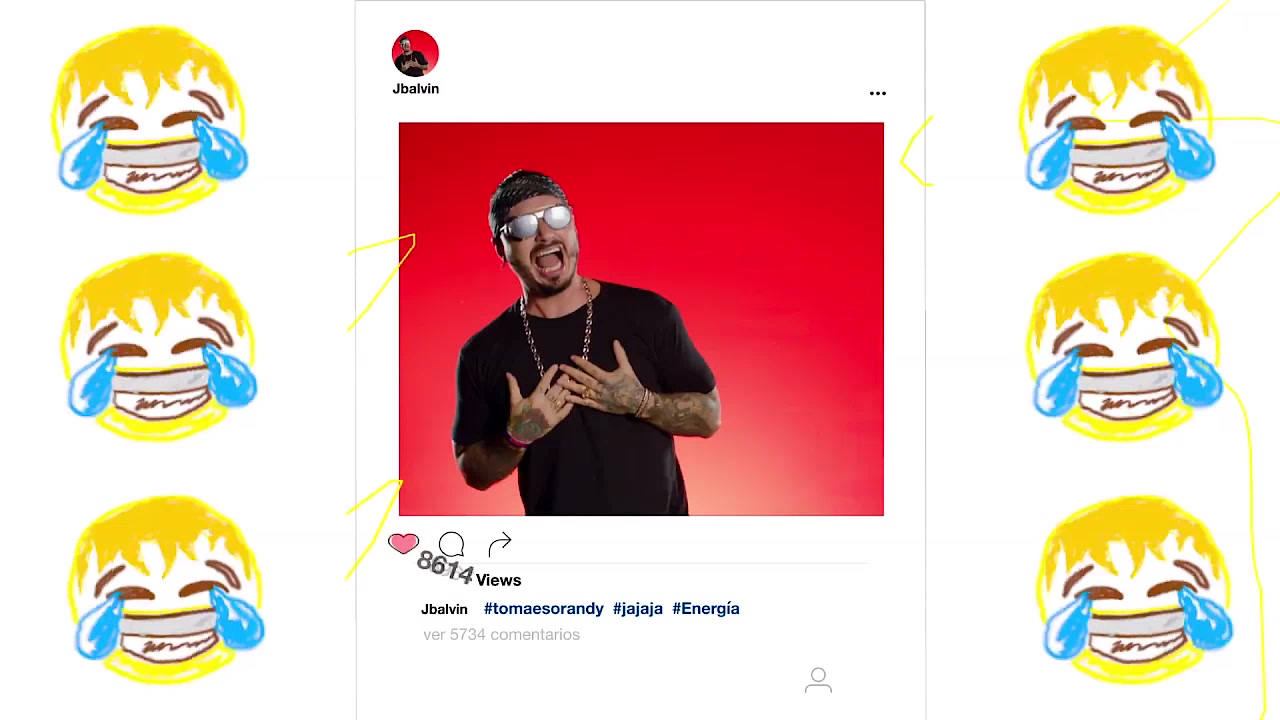This screenshot has width=1280, height=720.
Task: Open the three-dot post options menu
Action: [877, 93]
